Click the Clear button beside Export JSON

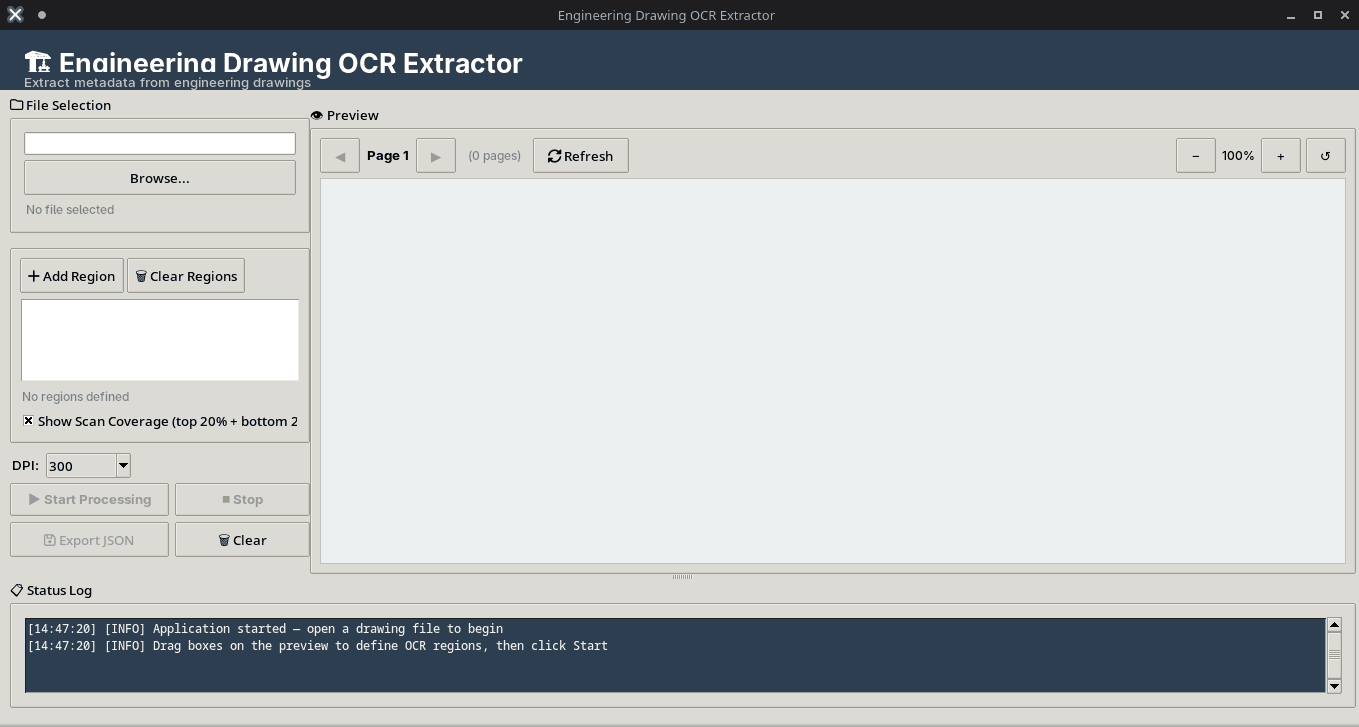(x=242, y=540)
